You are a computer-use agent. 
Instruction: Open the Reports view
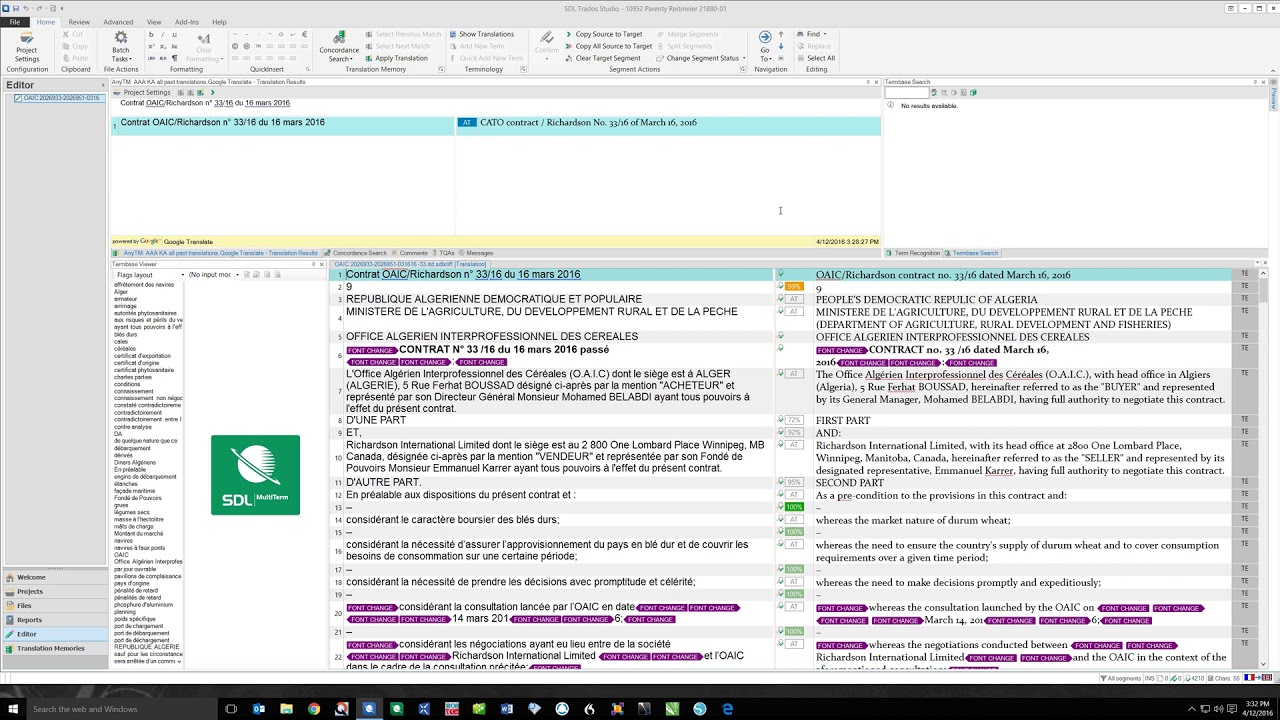(x=55, y=620)
